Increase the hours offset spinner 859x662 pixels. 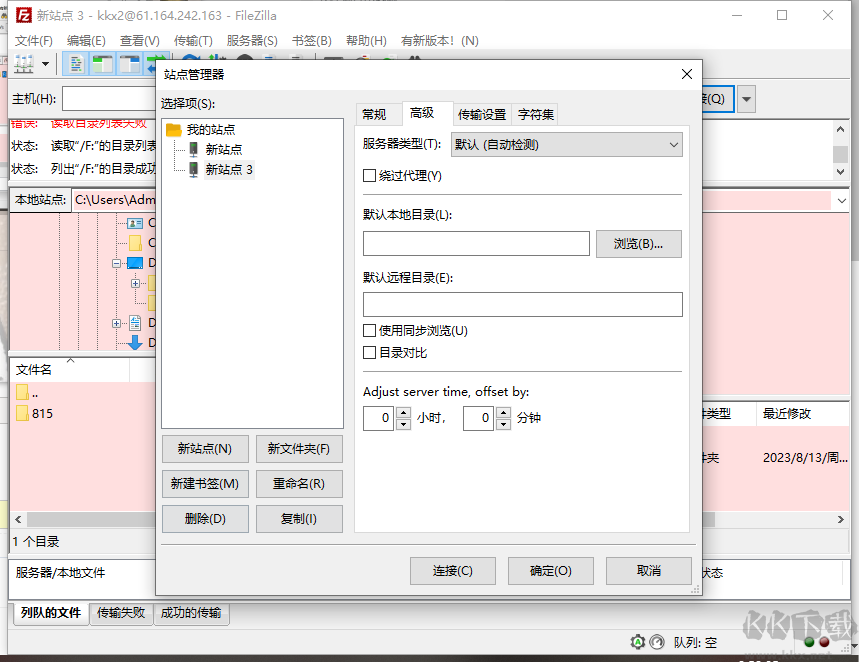(x=403, y=413)
